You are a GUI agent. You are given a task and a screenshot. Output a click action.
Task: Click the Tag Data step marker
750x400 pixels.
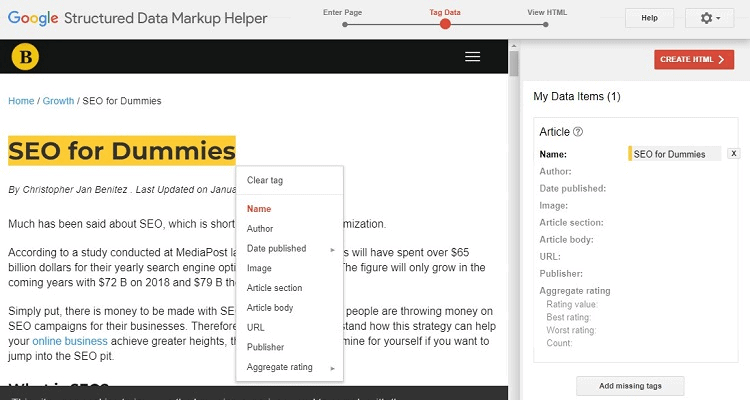point(445,24)
